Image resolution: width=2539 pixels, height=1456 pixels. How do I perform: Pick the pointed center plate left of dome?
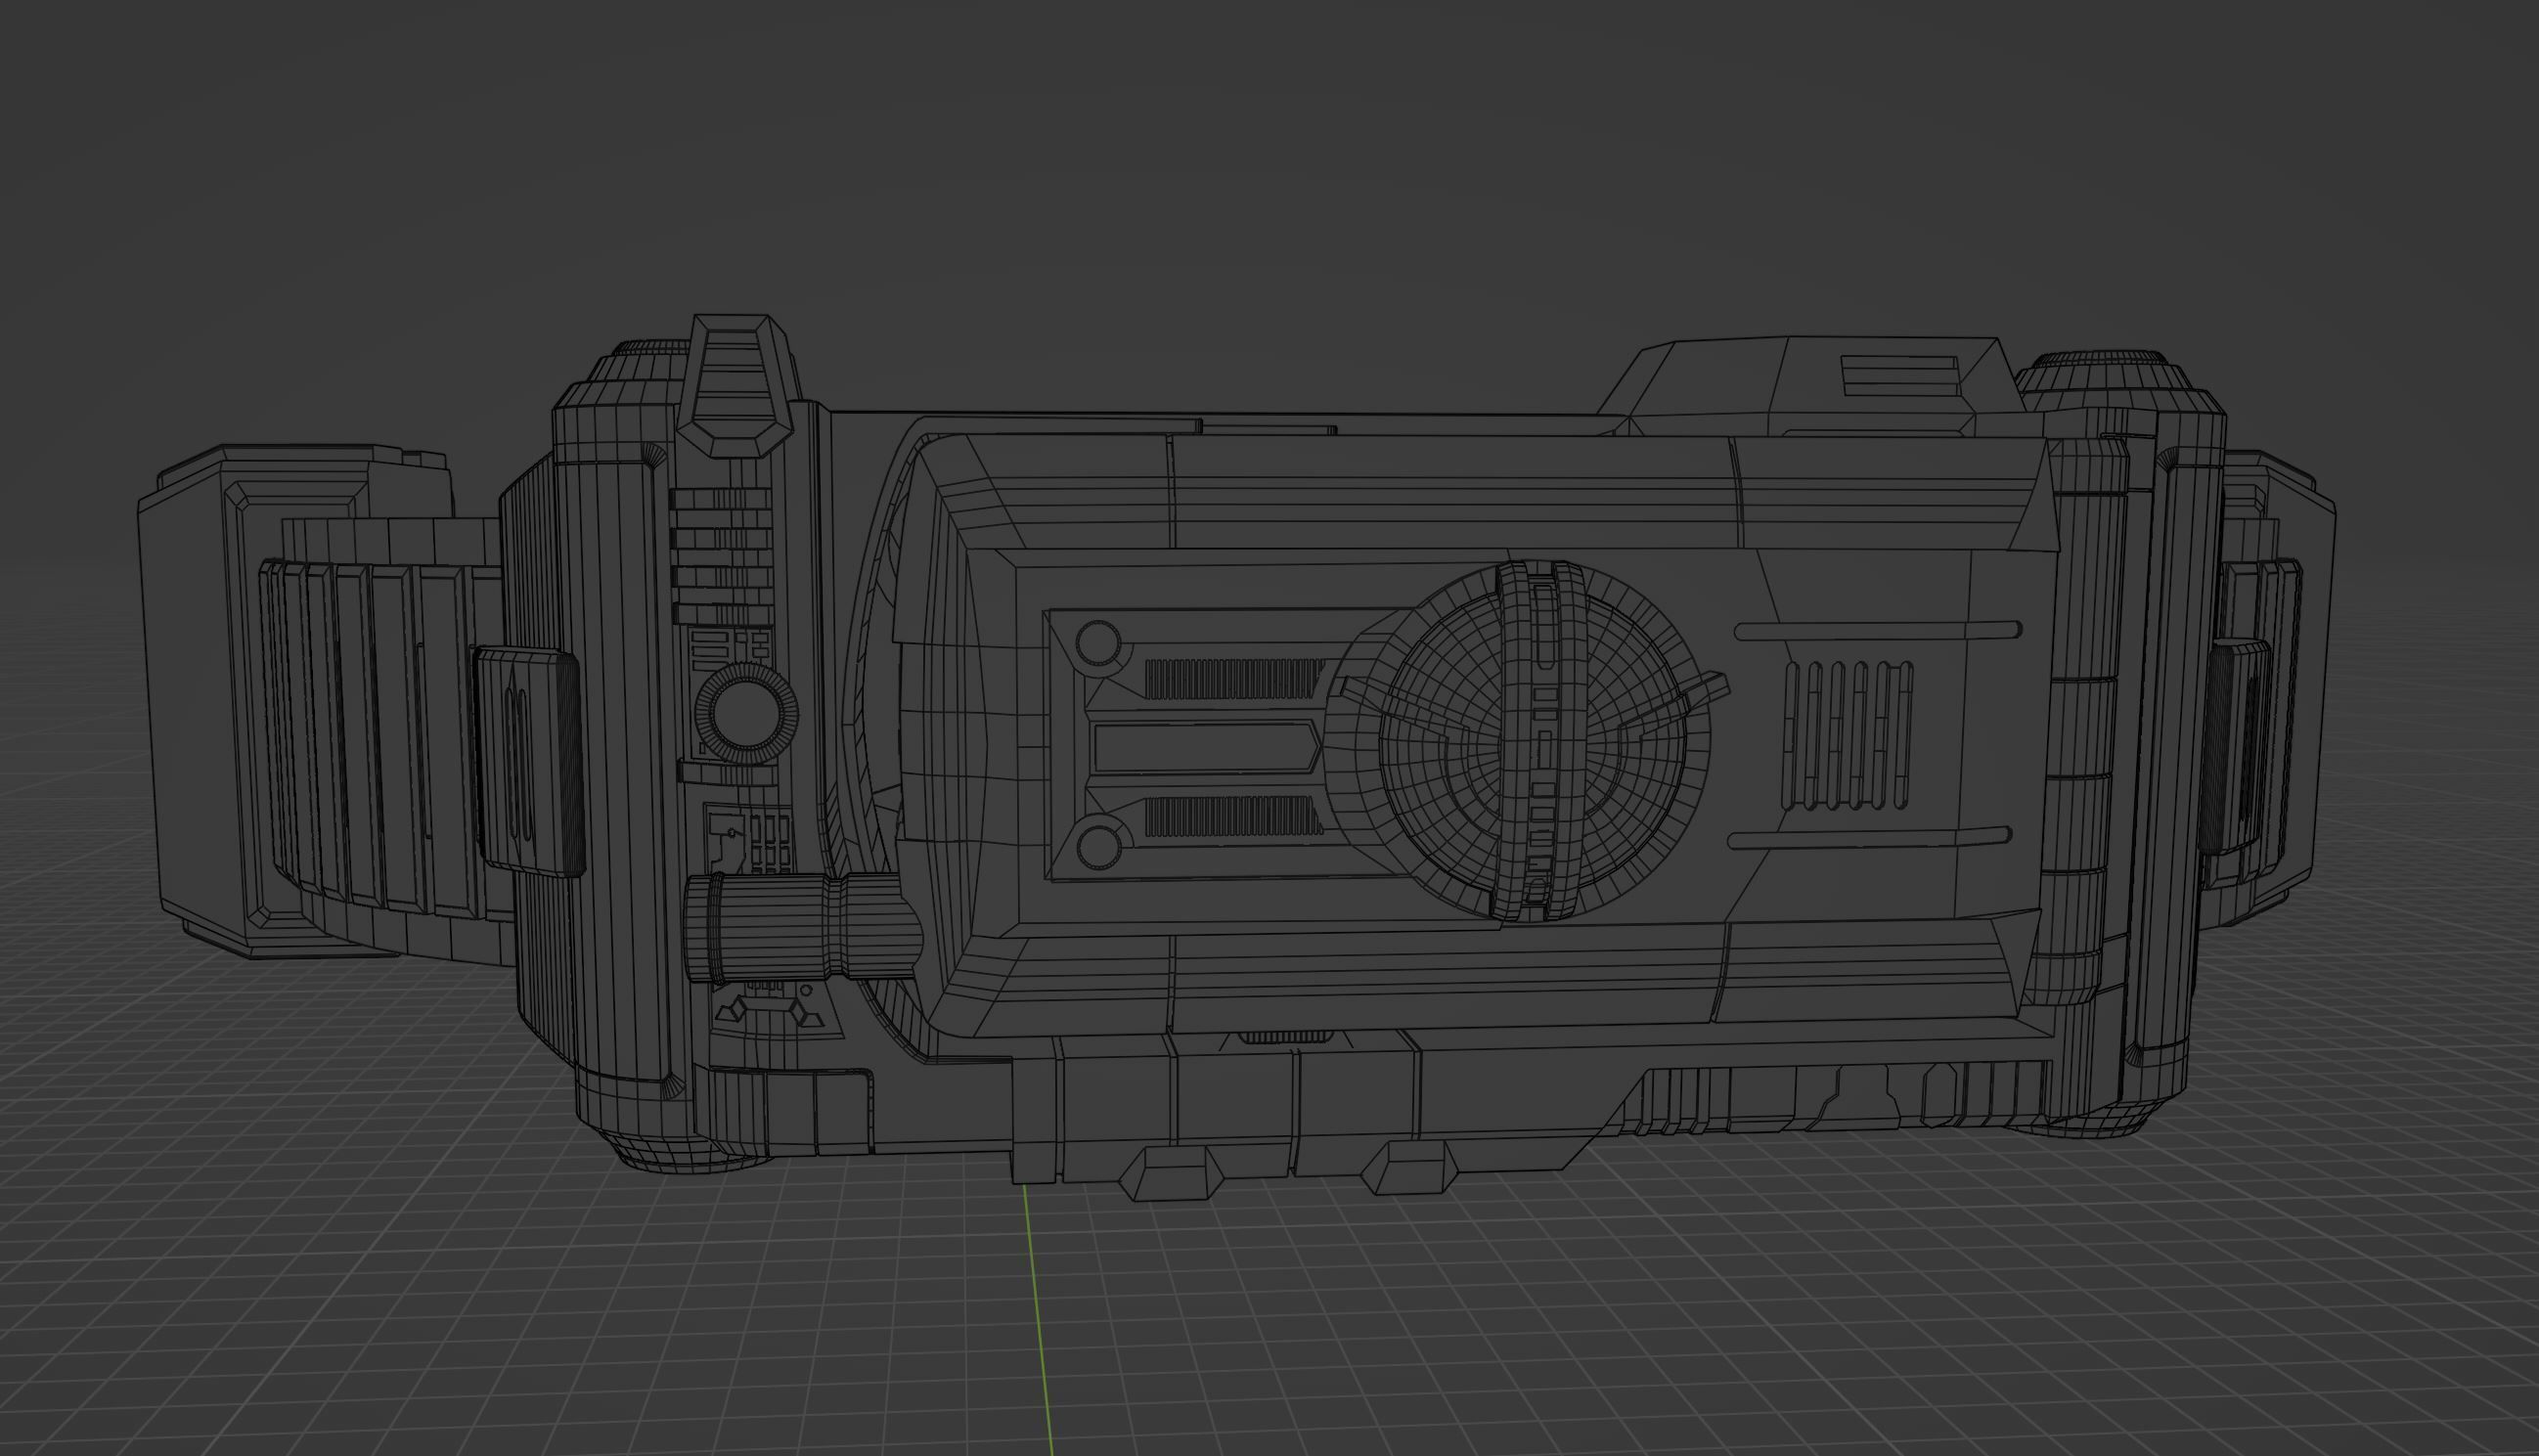pyautogui.click(x=1208, y=746)
